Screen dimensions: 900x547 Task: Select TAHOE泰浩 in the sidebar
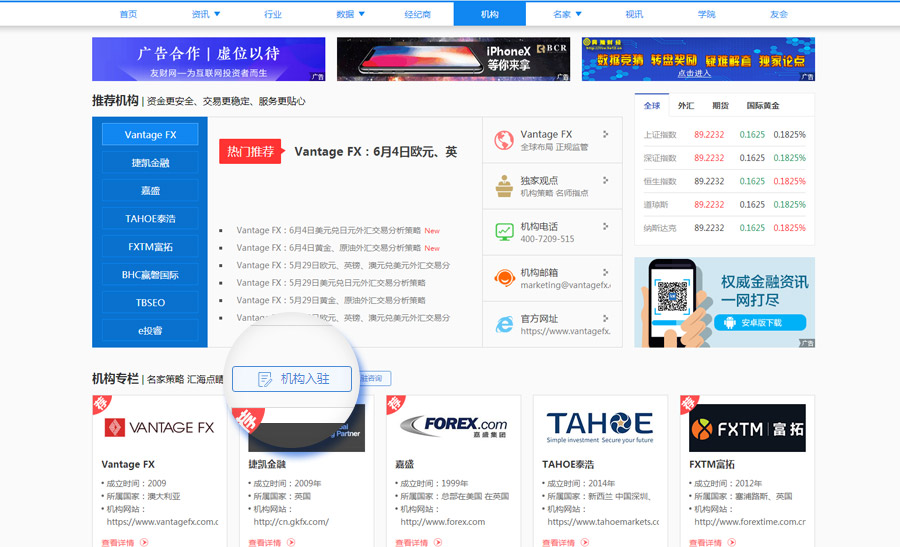150,219
